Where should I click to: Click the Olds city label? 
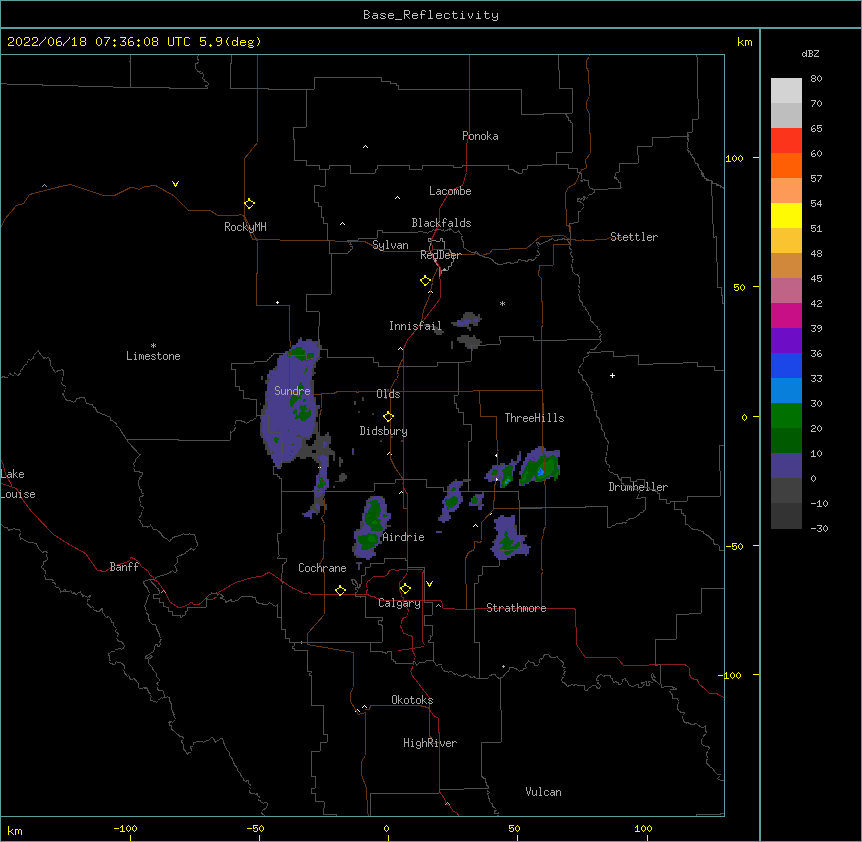(388, 394)
